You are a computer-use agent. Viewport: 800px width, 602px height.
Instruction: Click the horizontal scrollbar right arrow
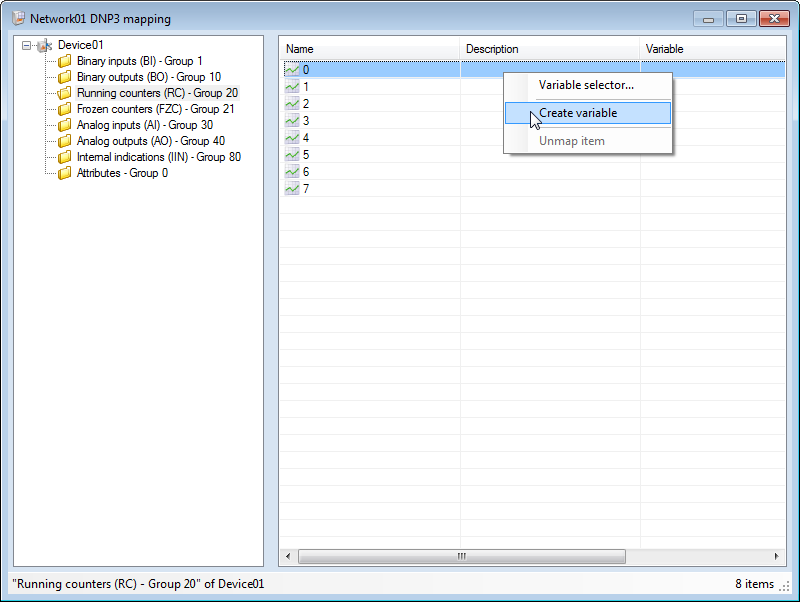(x=777, y=556)
